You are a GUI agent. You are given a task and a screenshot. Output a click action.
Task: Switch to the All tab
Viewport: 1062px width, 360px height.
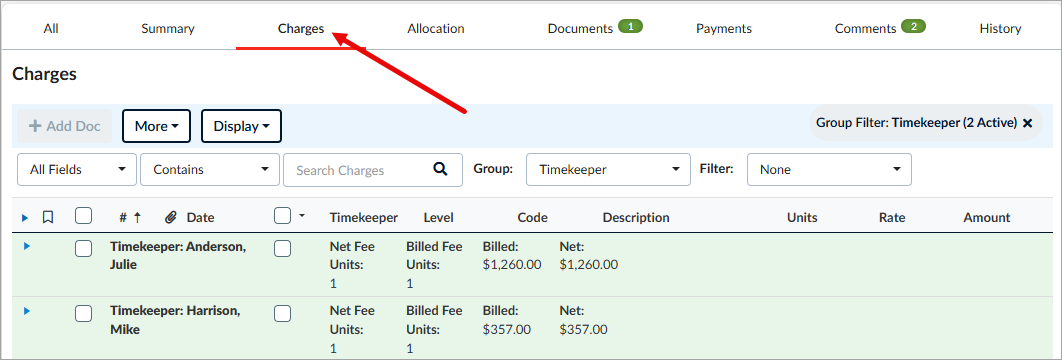tap(51, 28)
